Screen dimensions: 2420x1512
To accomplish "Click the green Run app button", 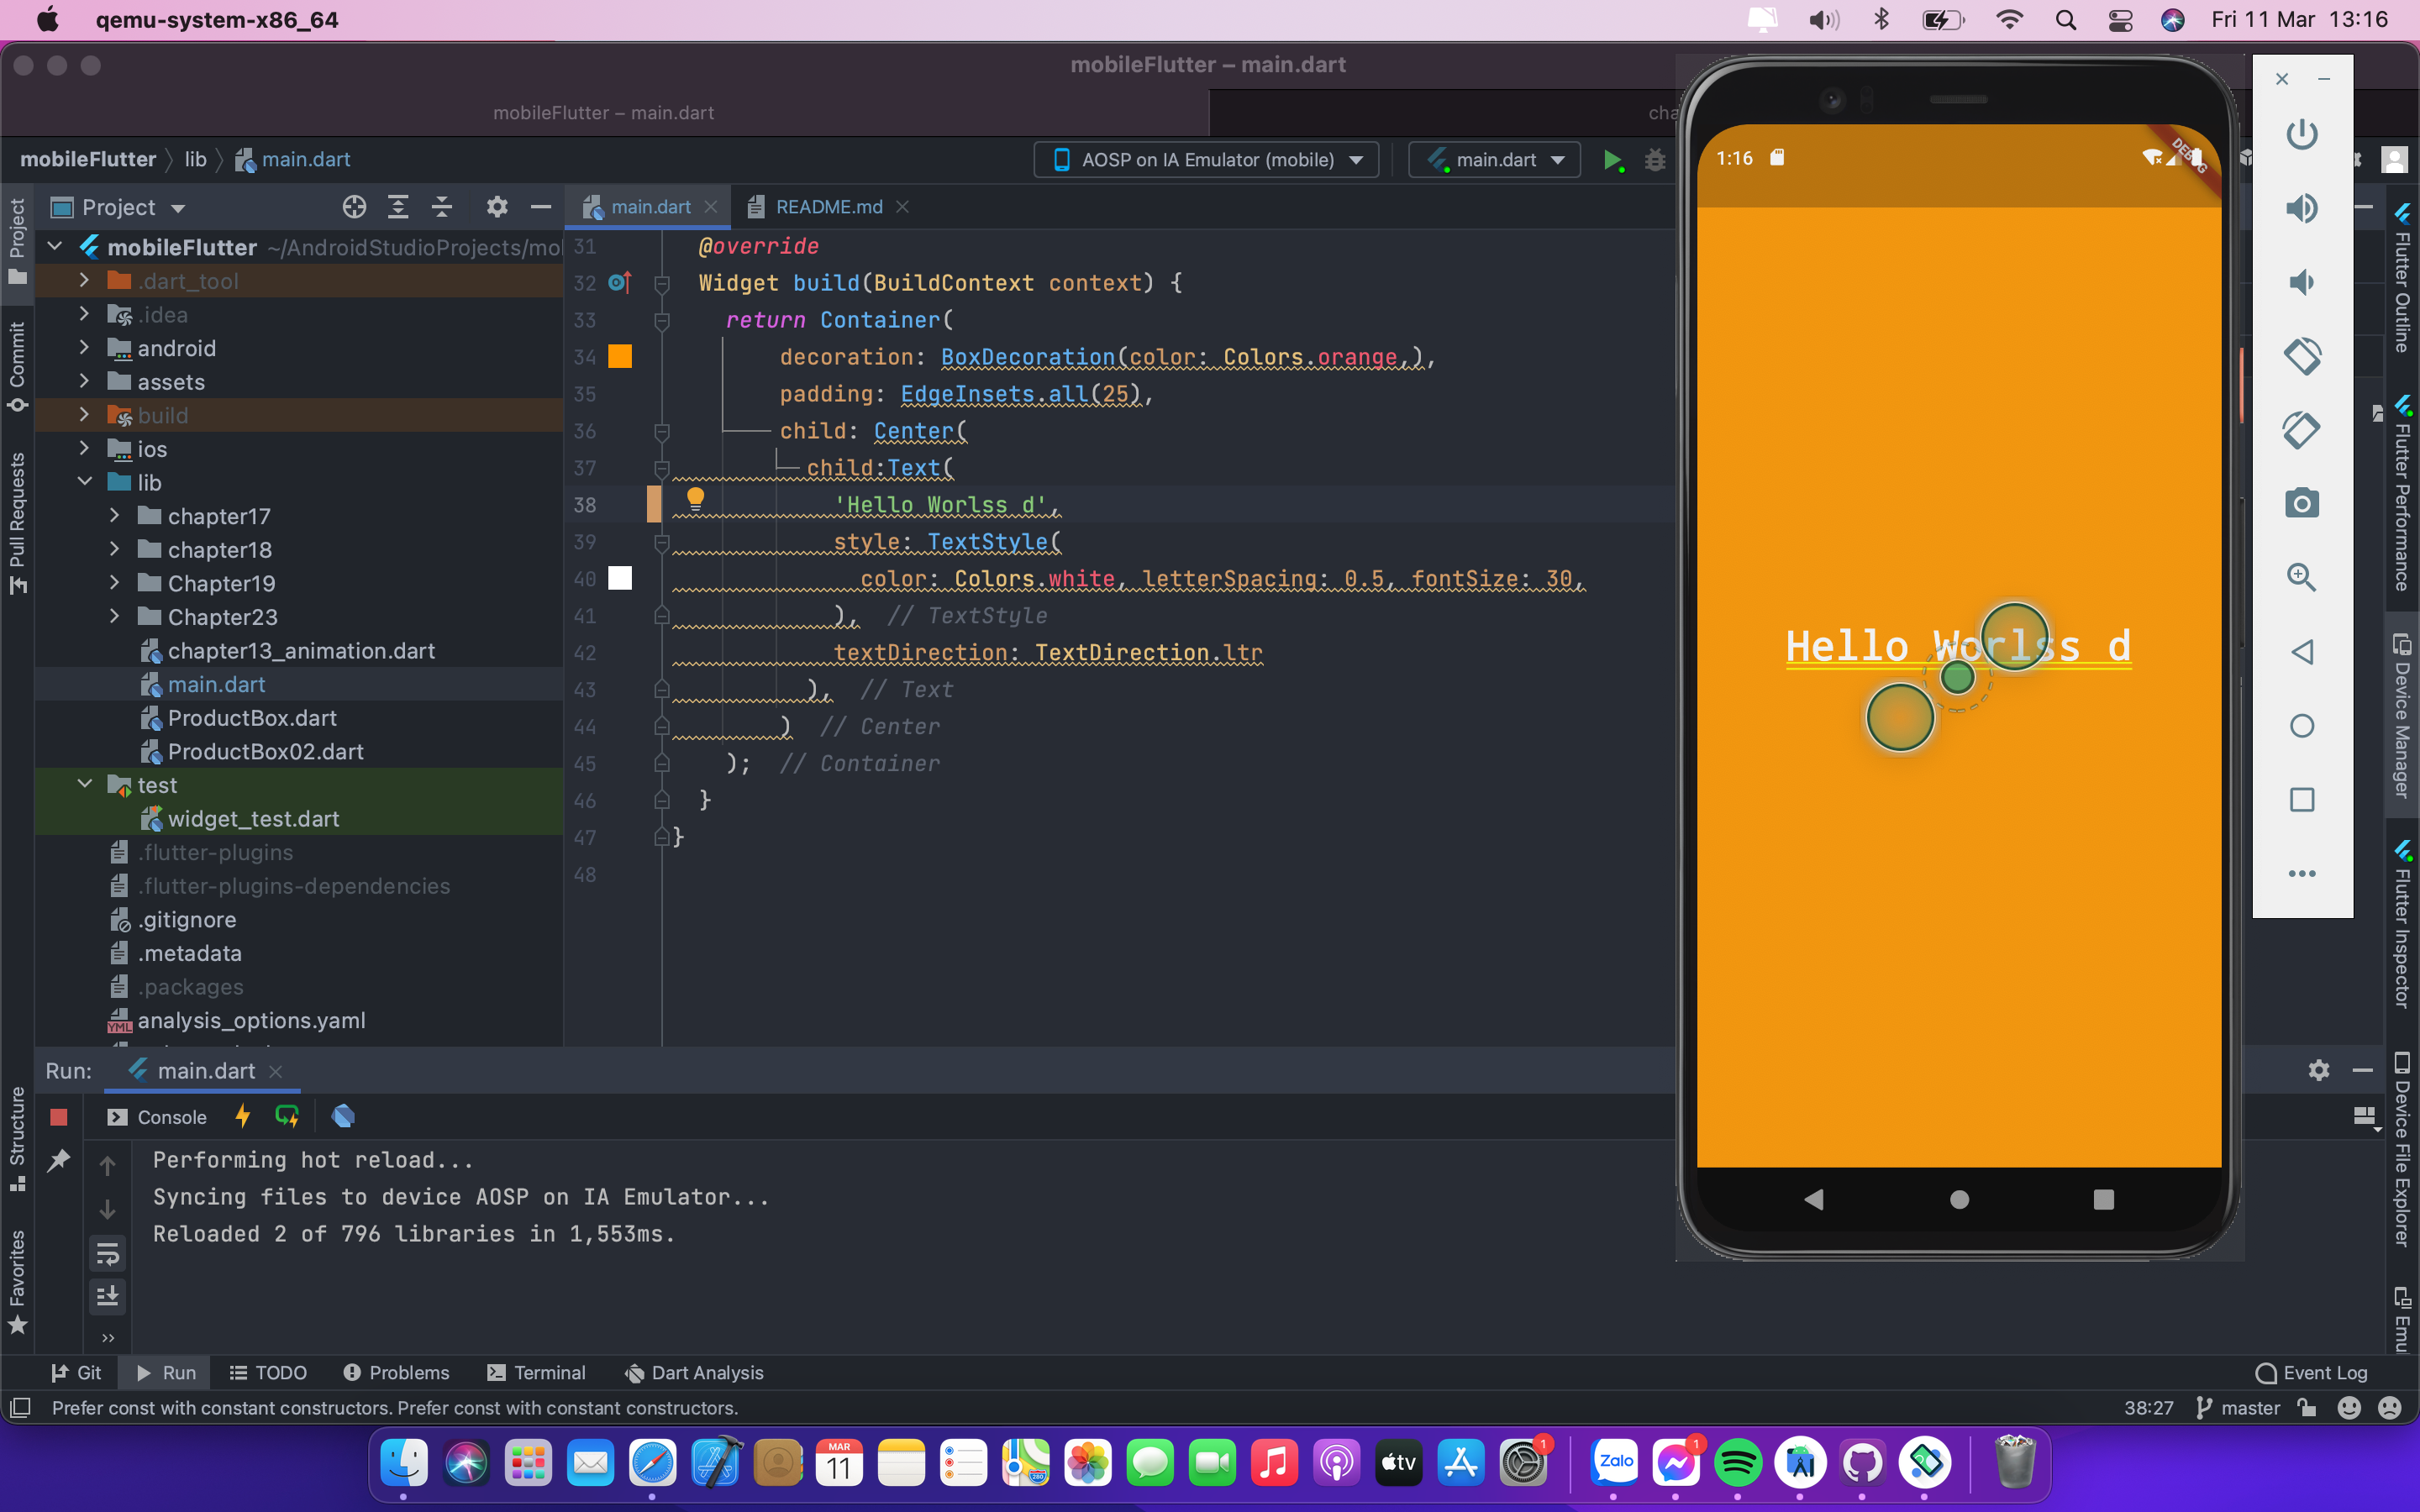I will point(1612,160).
